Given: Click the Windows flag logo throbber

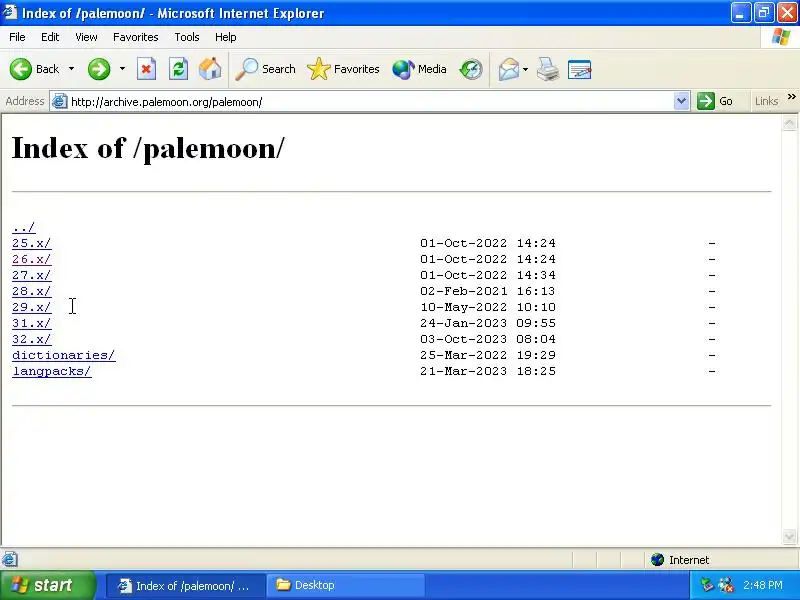Looking at the screenshot, I should tap(781, 37).
